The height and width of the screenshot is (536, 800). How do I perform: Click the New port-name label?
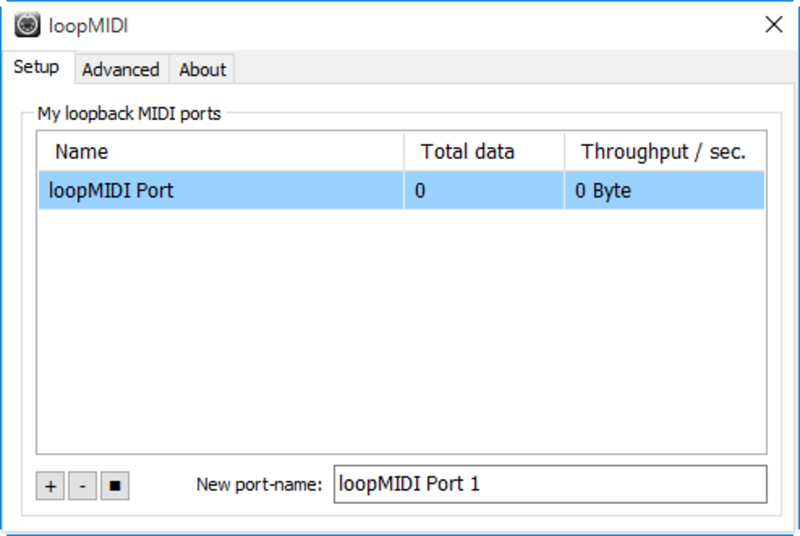(x=259, y=485)
